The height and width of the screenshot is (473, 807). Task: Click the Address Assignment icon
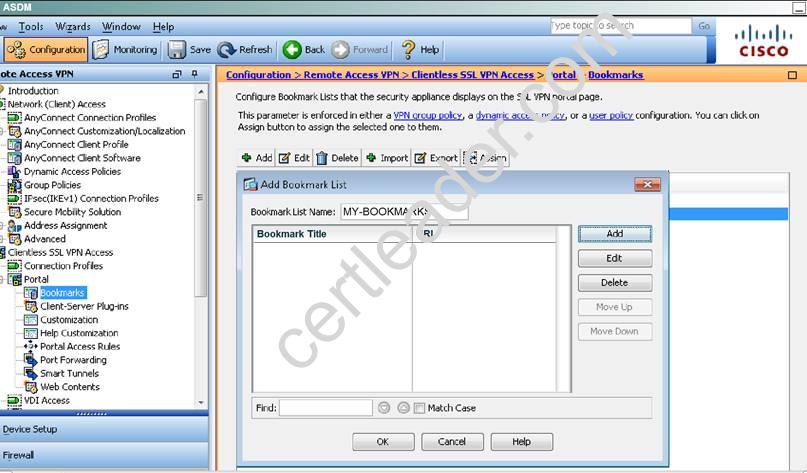[x=14, y=225]
